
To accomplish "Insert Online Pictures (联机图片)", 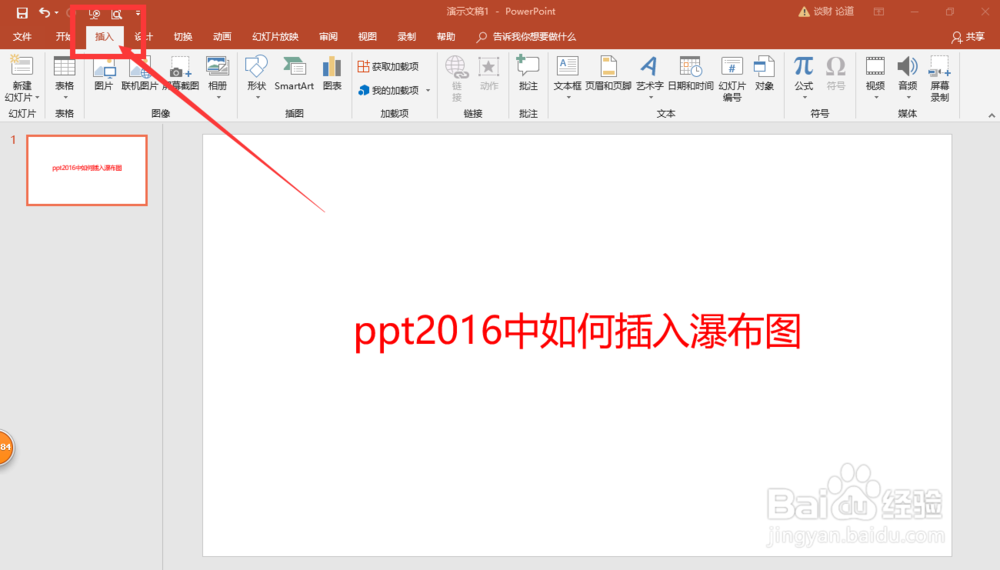I will click(x=139, y=74).
